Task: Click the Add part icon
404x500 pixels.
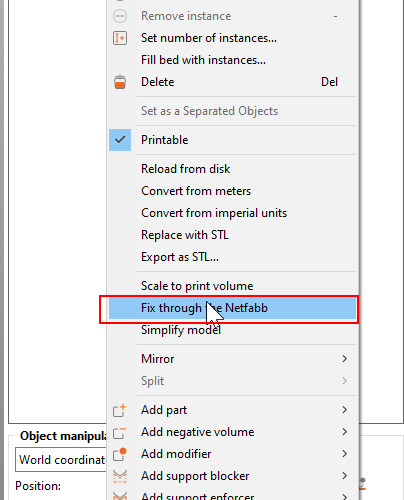Action: click(x=120, y=410)
